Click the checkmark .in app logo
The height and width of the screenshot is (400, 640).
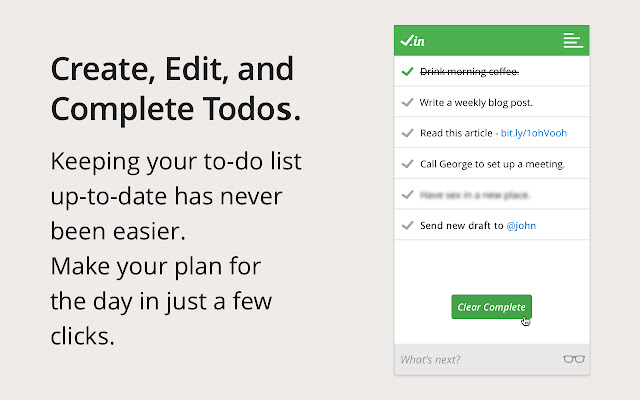point(412,41)
